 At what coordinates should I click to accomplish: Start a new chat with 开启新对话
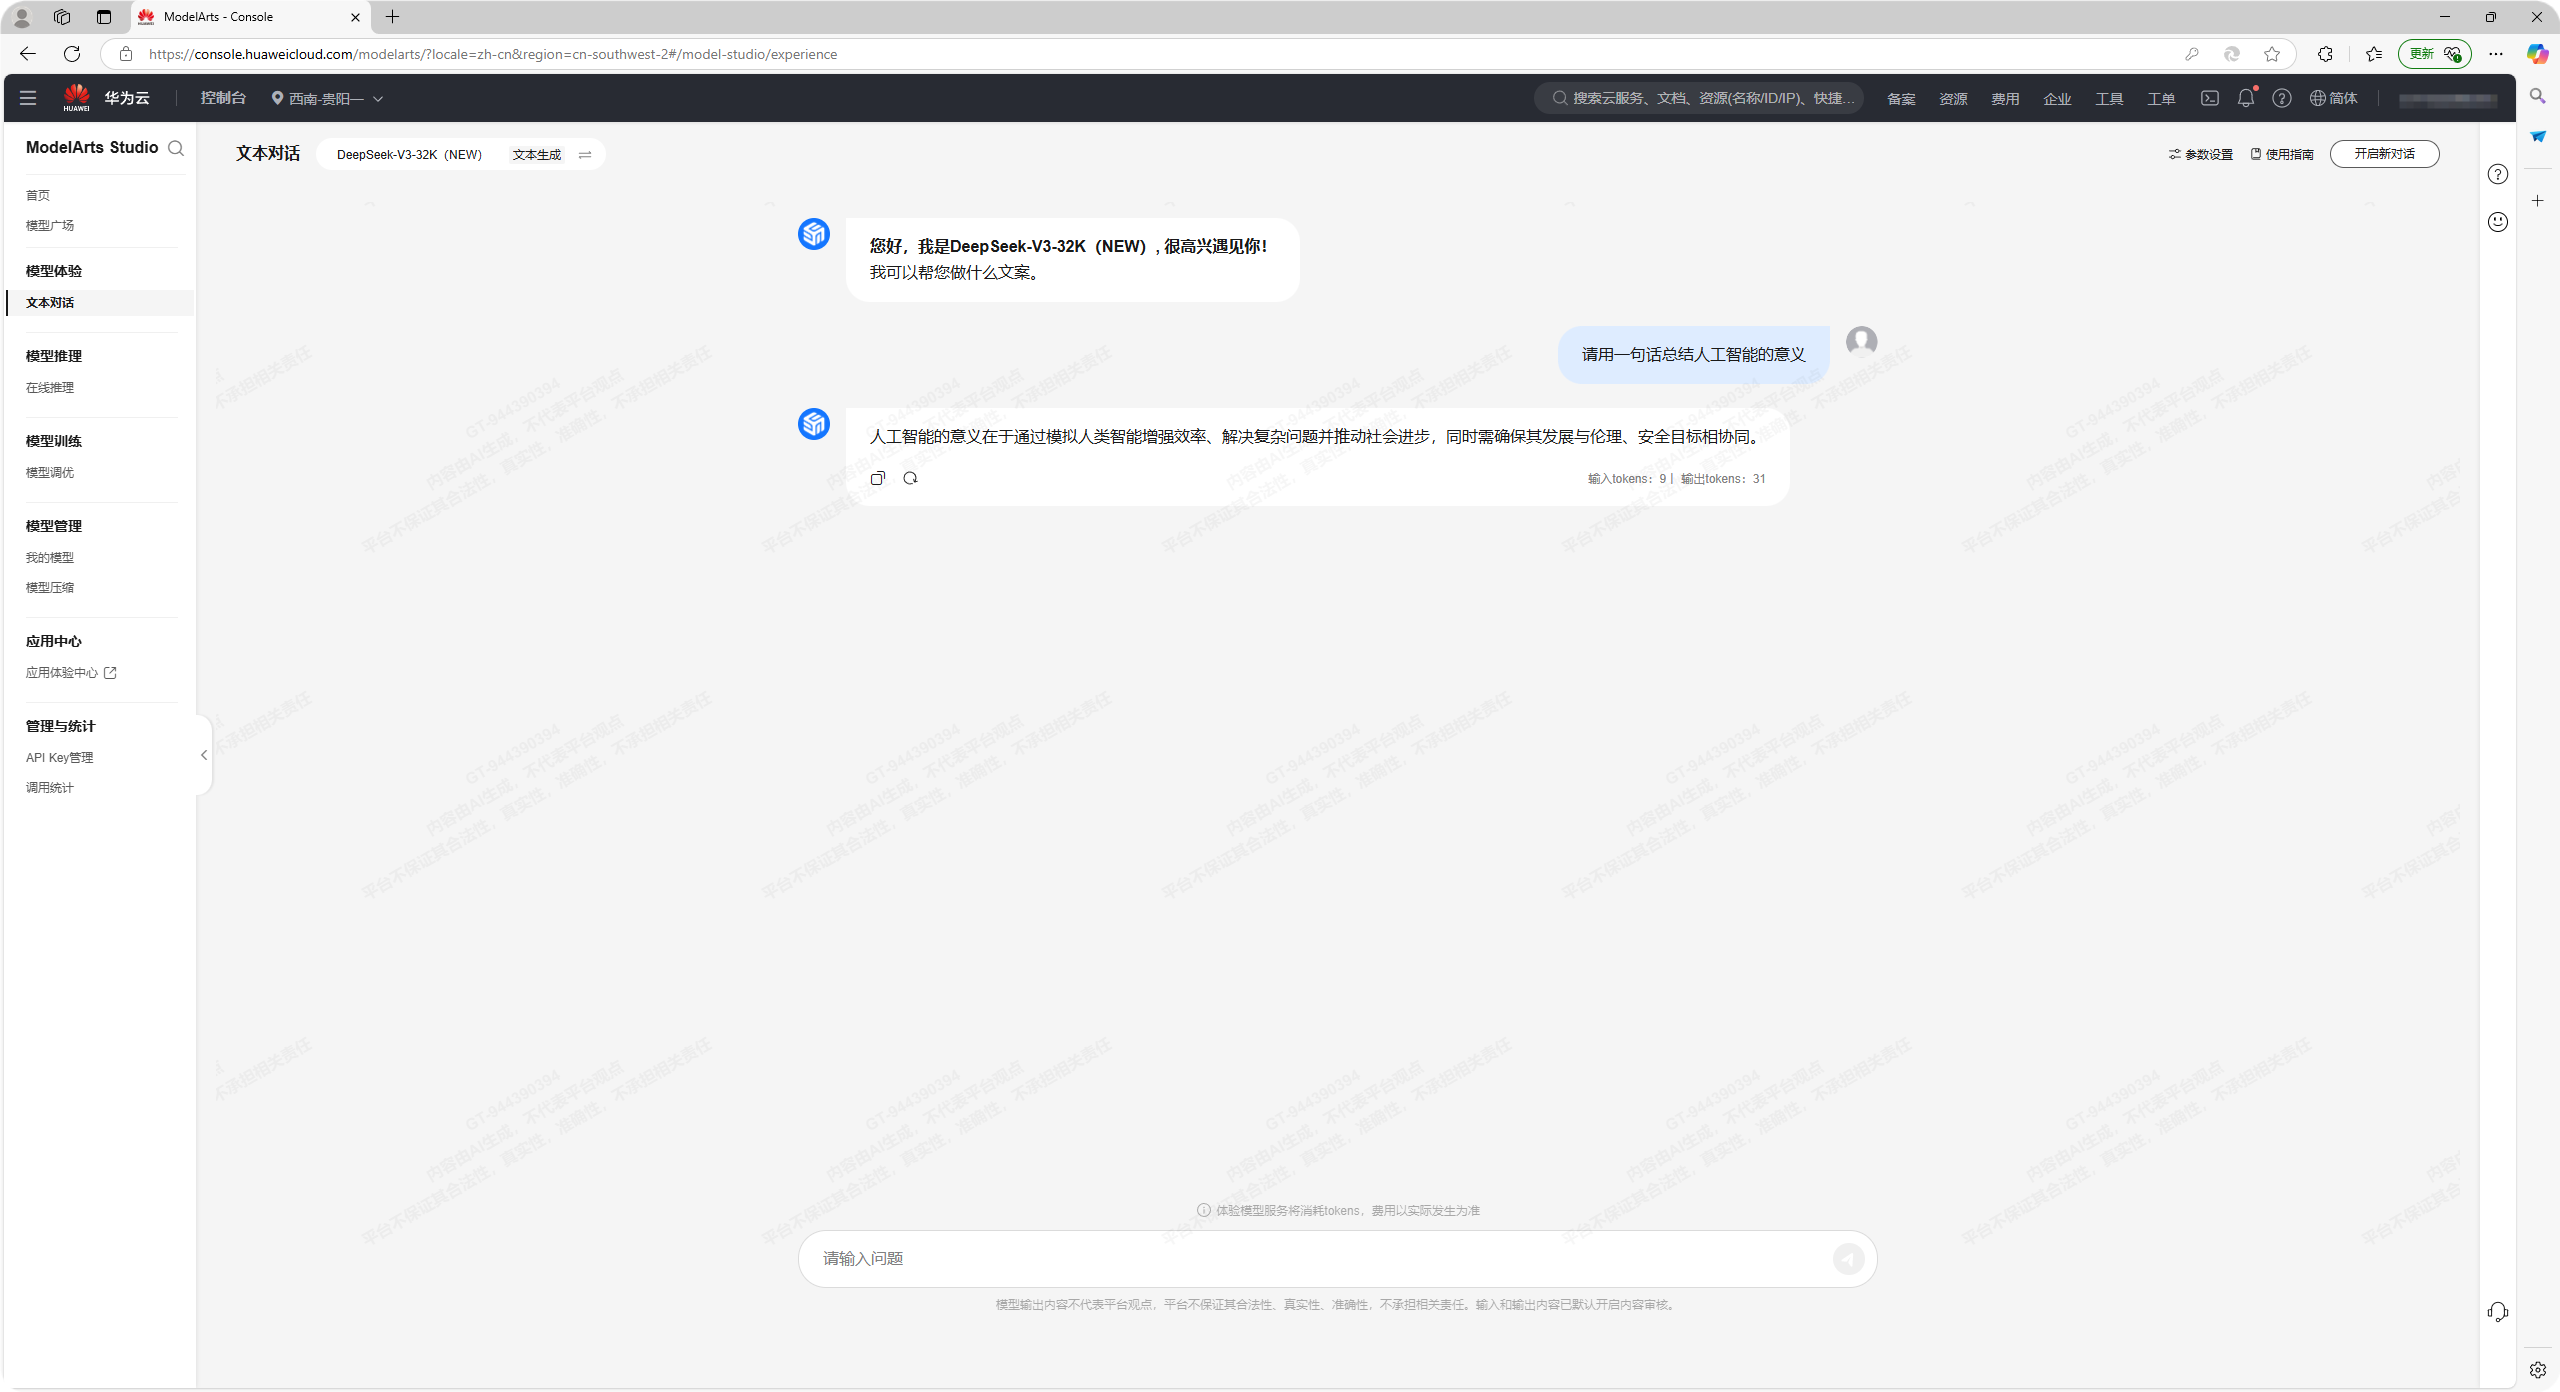[x=2384, y=154]
